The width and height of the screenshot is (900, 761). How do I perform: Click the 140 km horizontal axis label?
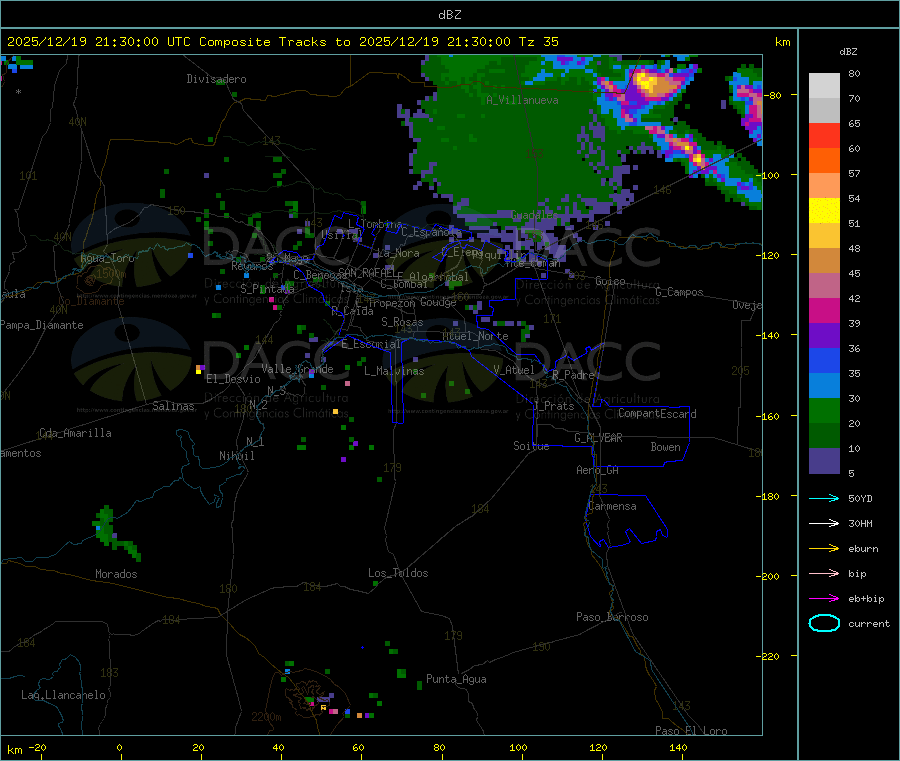(678, 747)
